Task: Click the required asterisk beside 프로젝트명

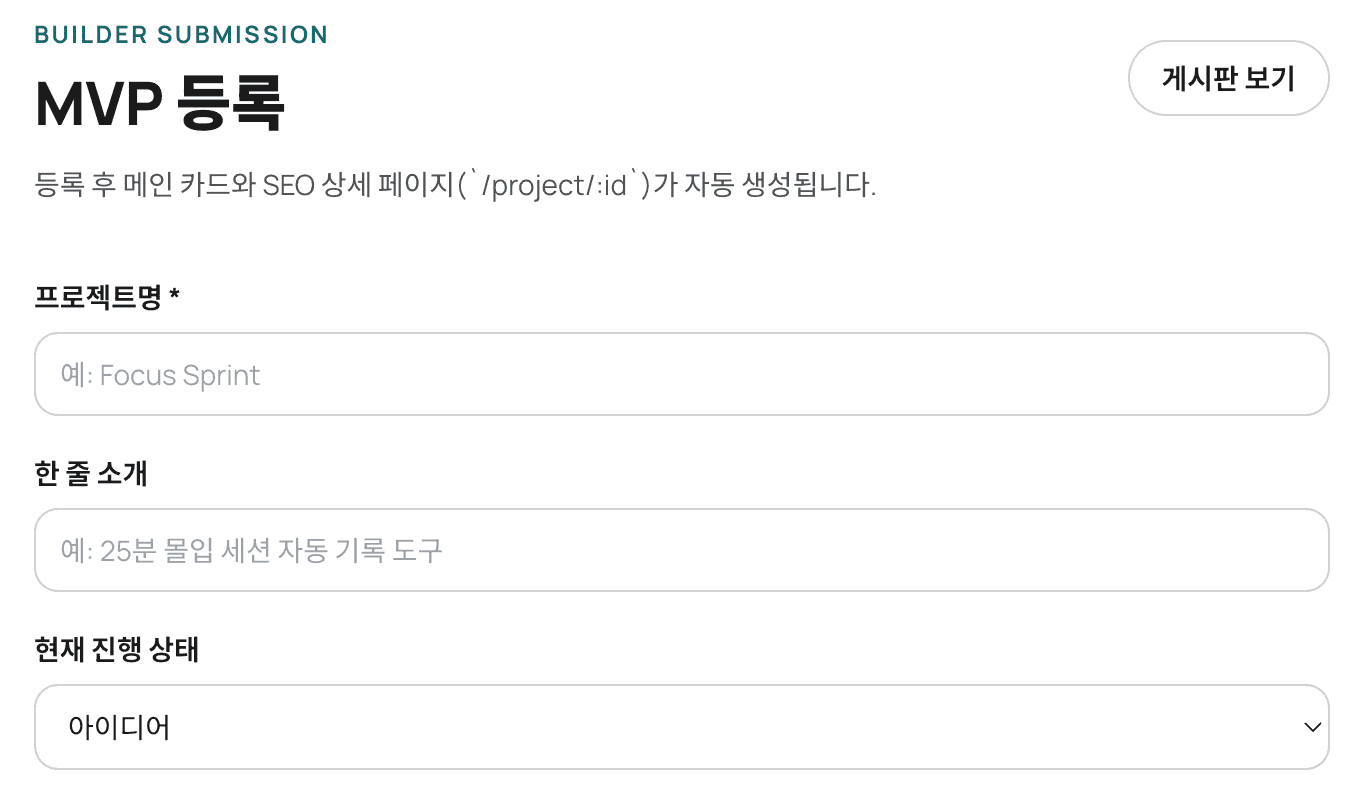Action: 175,296
